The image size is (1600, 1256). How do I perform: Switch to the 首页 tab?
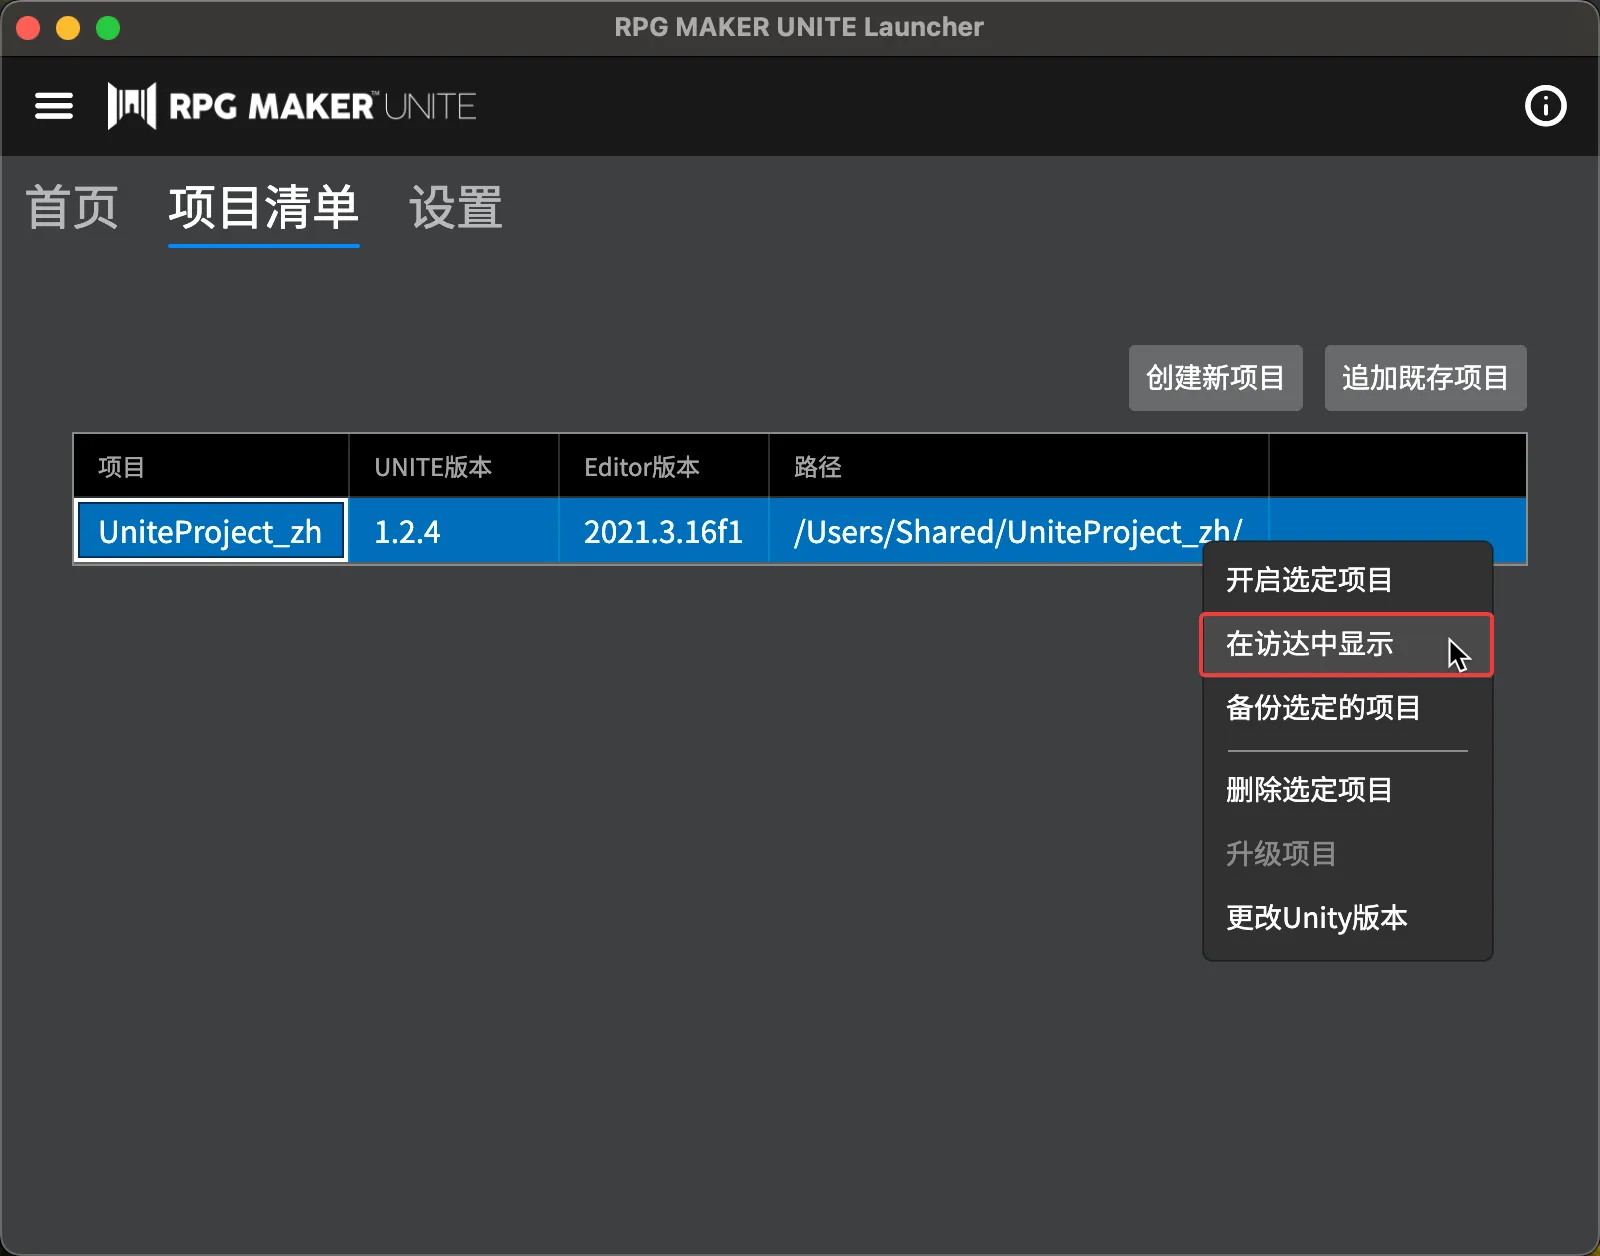72,208
